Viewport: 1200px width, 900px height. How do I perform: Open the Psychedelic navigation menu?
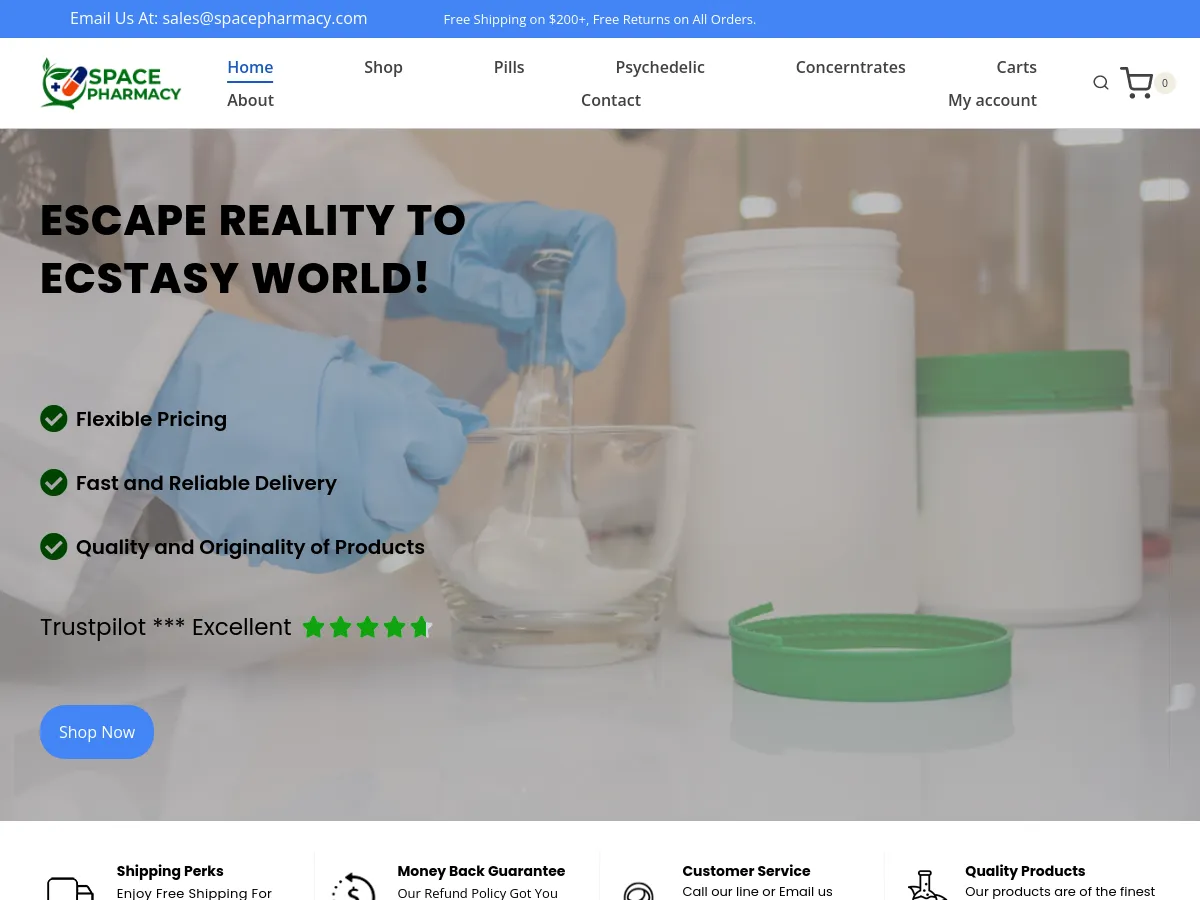[x=660, y=67]
